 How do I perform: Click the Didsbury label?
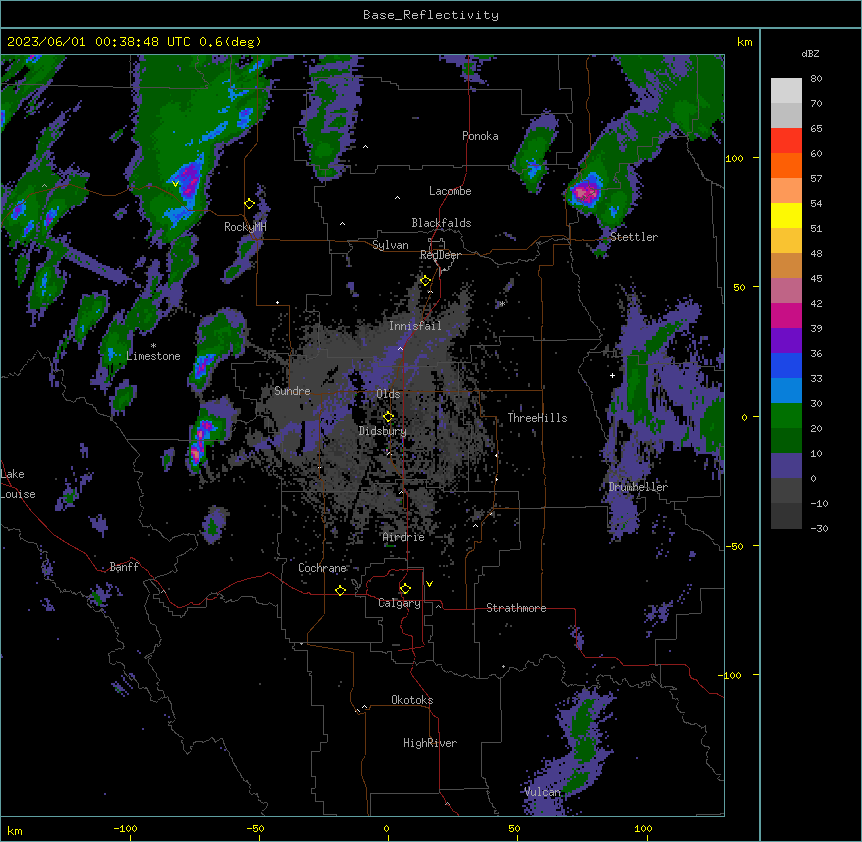(x=383, y=431)
